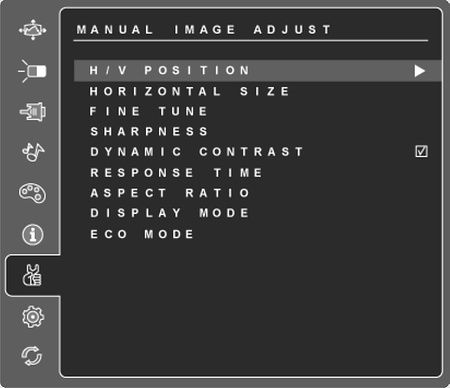This screenshot has width=450, height=388.
Task: Select the Manual Image Adjust hand icon
Action: pos(32,275)
